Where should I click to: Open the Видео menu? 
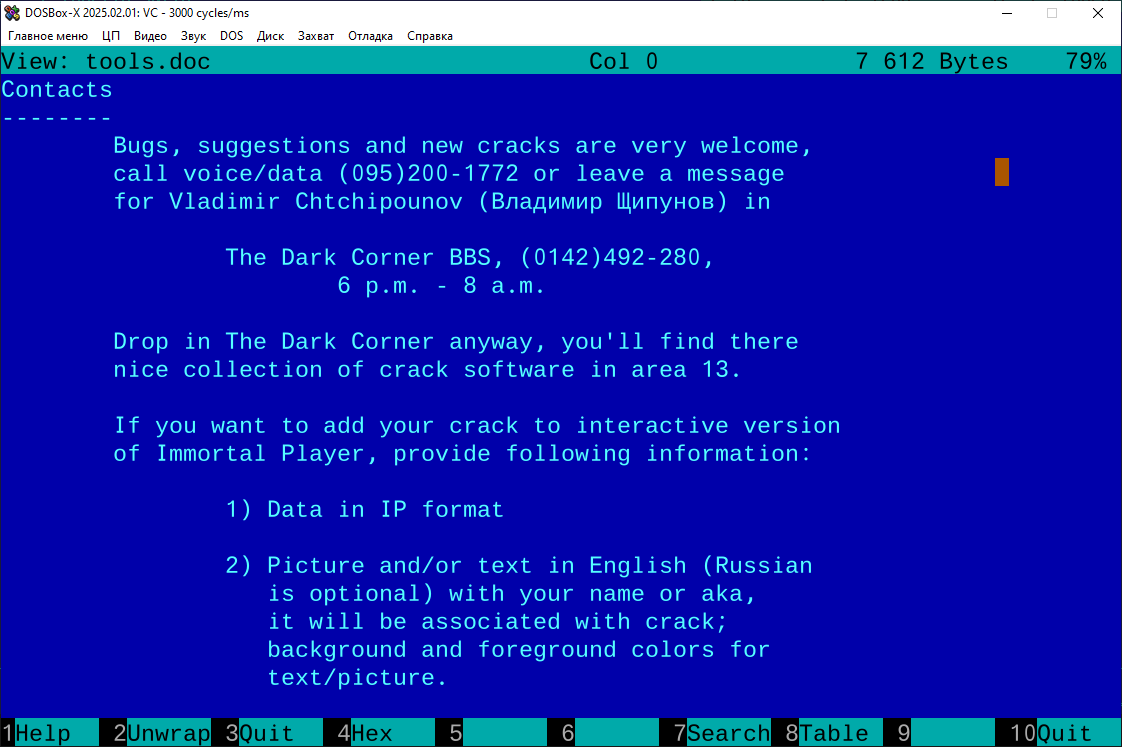[x=150, y=36]
